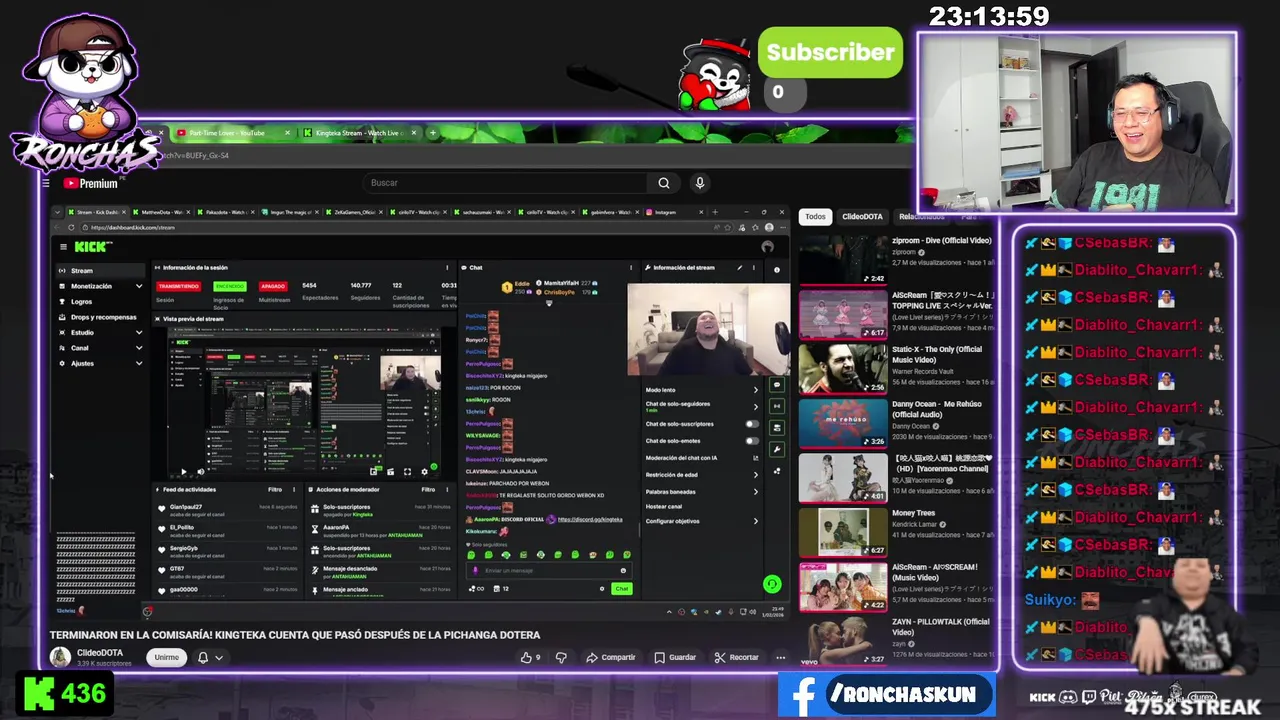Click the YouTube Premium logo
The height and width of the screenshot is (720, 1280).
click(91, 183)
